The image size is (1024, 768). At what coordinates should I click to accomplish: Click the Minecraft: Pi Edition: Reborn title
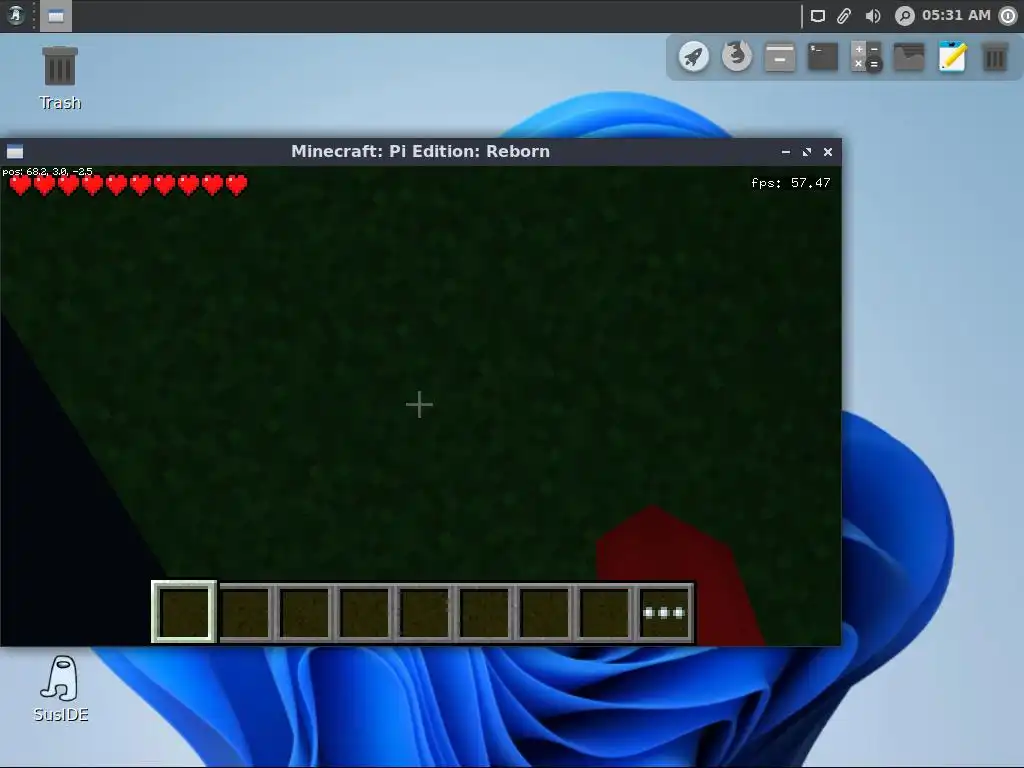click(421, 152)
